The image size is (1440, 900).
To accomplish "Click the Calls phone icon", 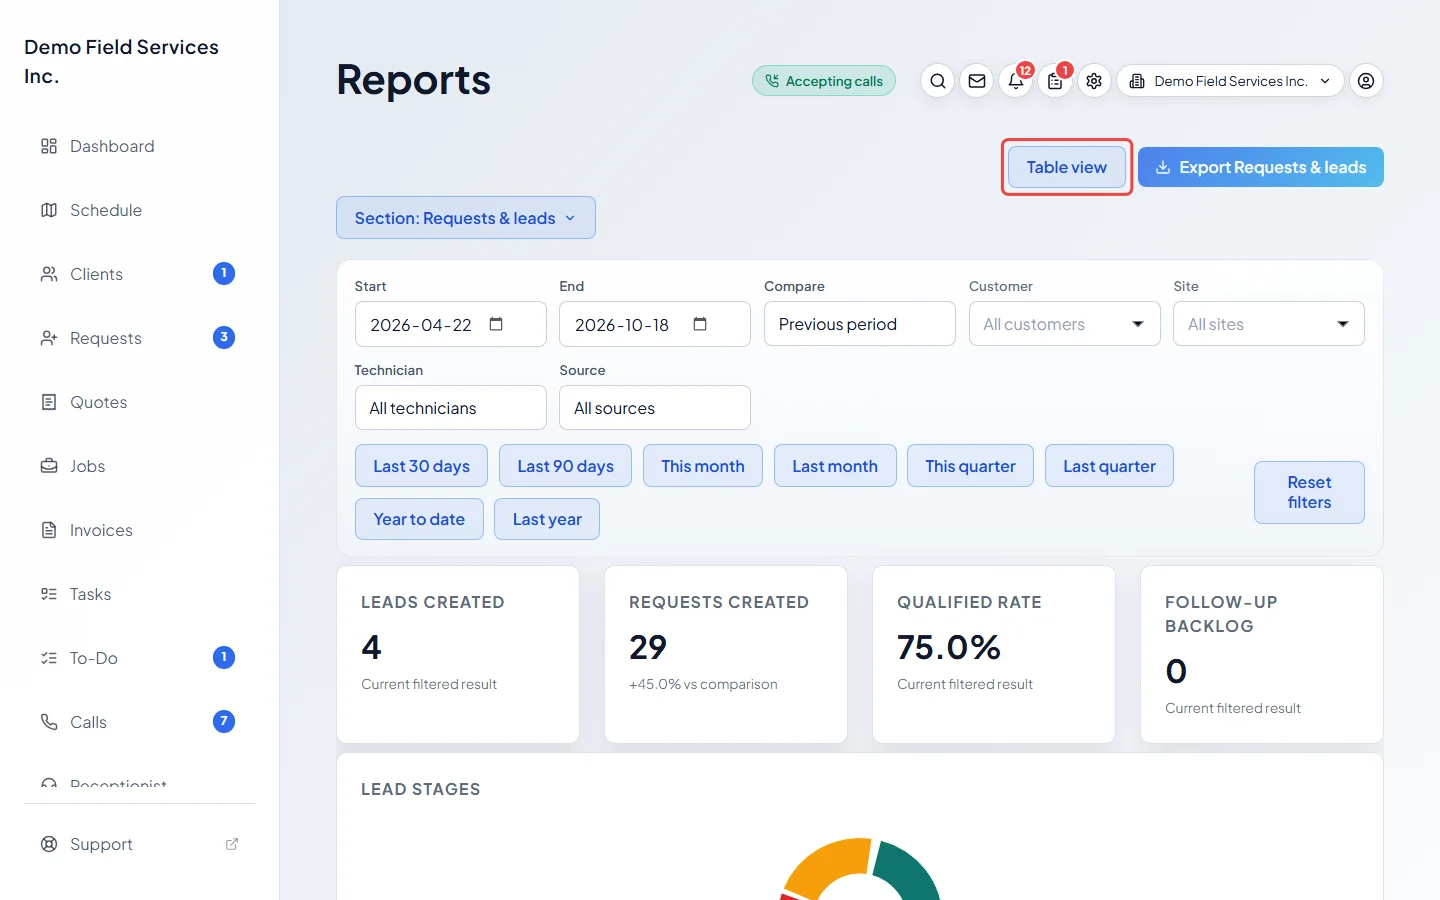I will tap(49, 722).
